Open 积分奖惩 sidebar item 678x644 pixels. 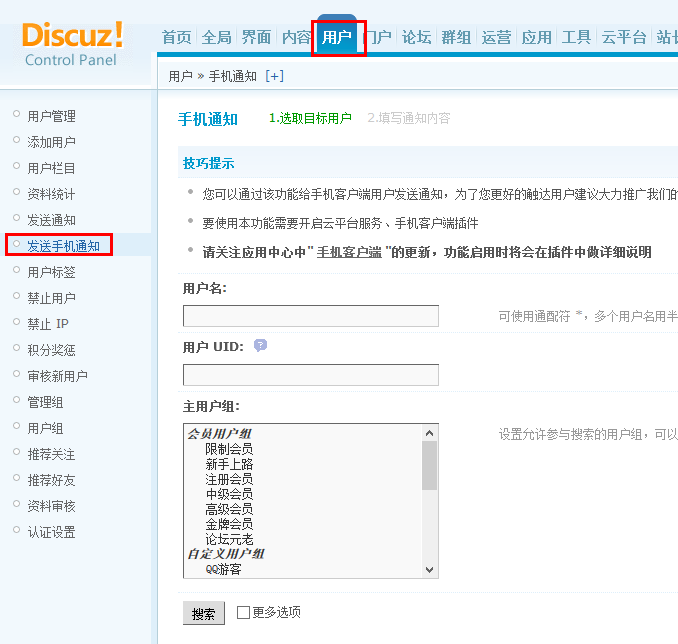point(51,349)
